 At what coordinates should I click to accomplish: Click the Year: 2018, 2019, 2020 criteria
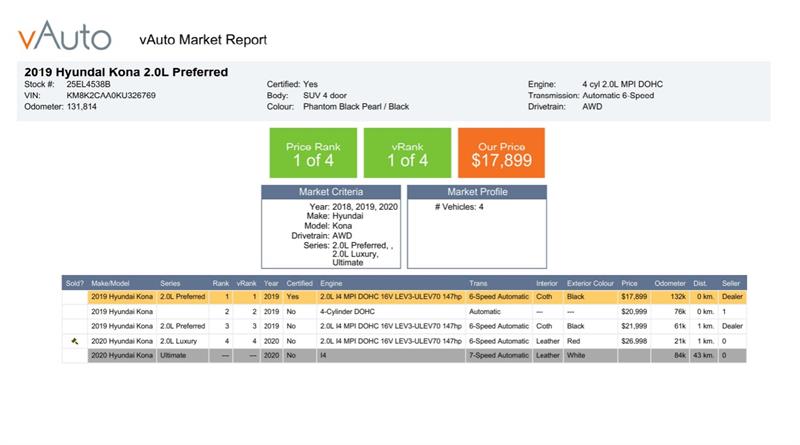(354, 207)
